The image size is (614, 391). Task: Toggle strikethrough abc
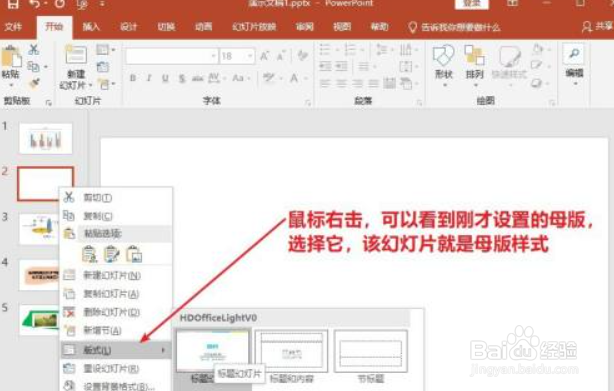pos(197,78)
